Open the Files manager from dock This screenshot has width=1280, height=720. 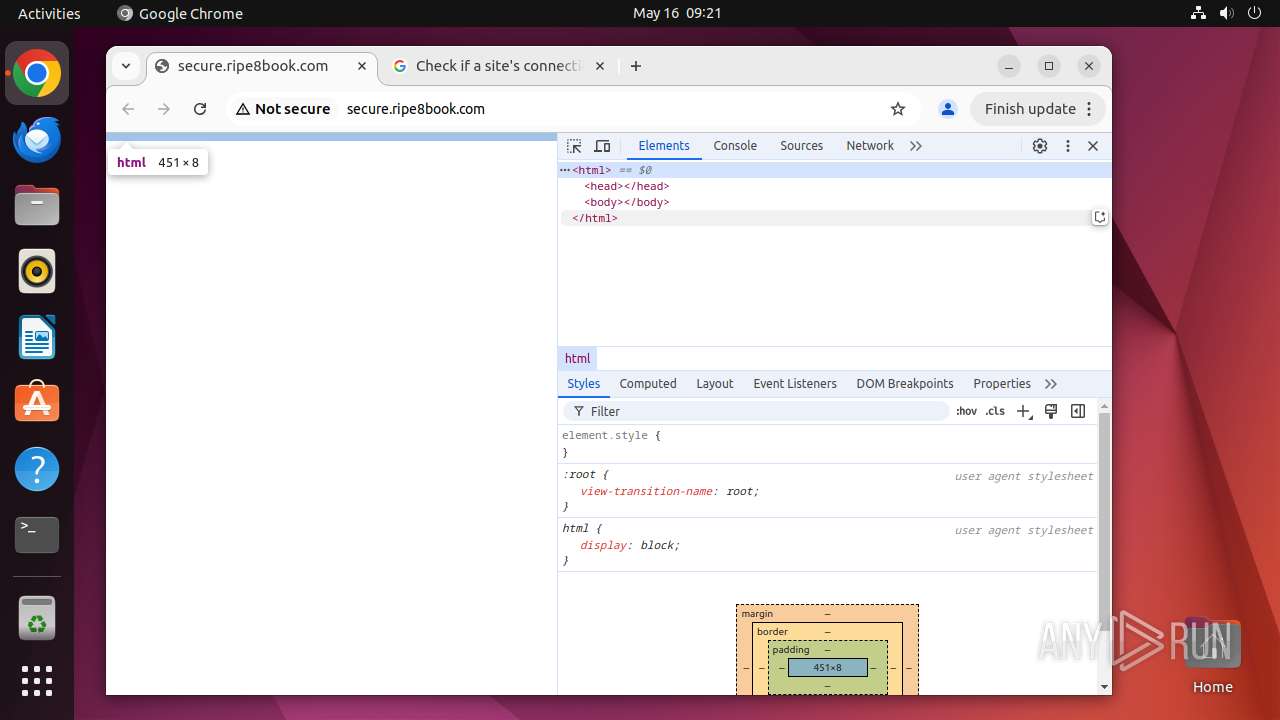pos(37,206)
